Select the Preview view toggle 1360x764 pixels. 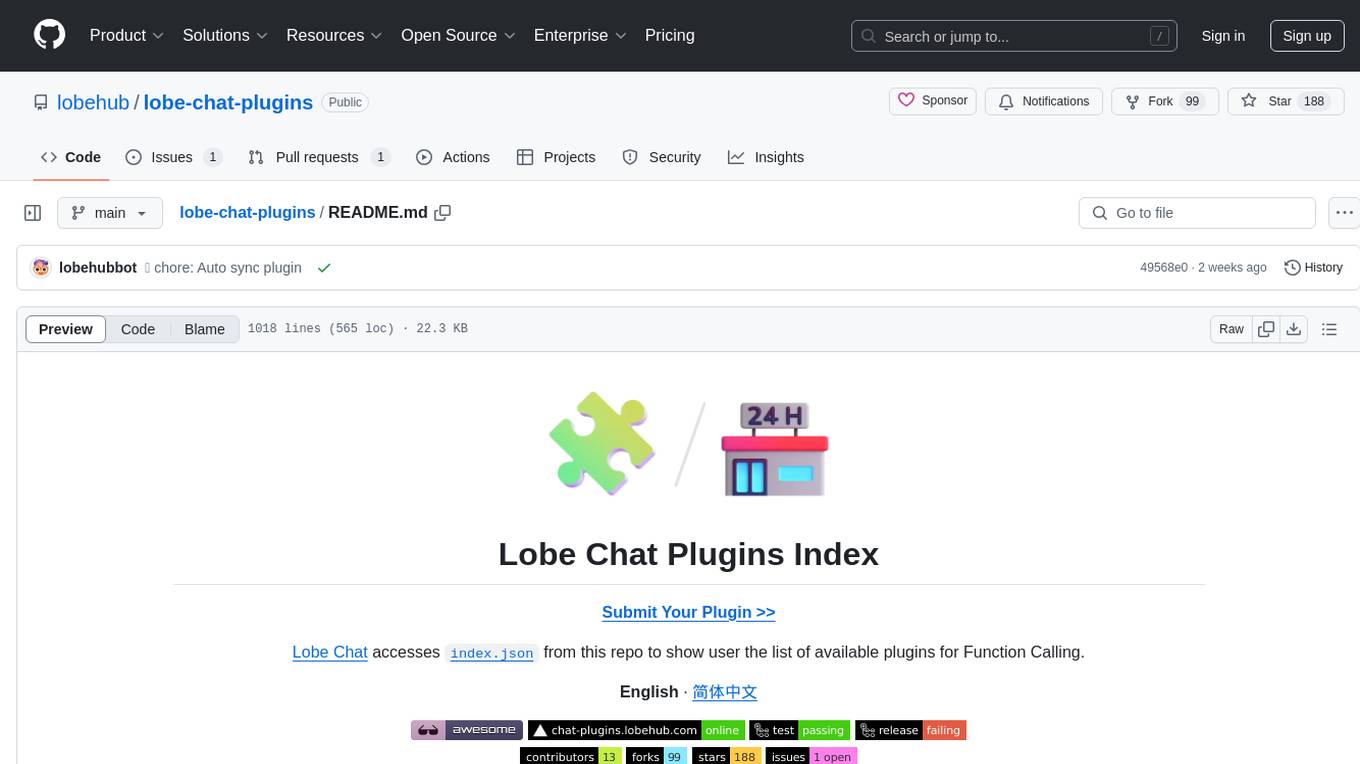pyautogui.click(x=66, y=329)
